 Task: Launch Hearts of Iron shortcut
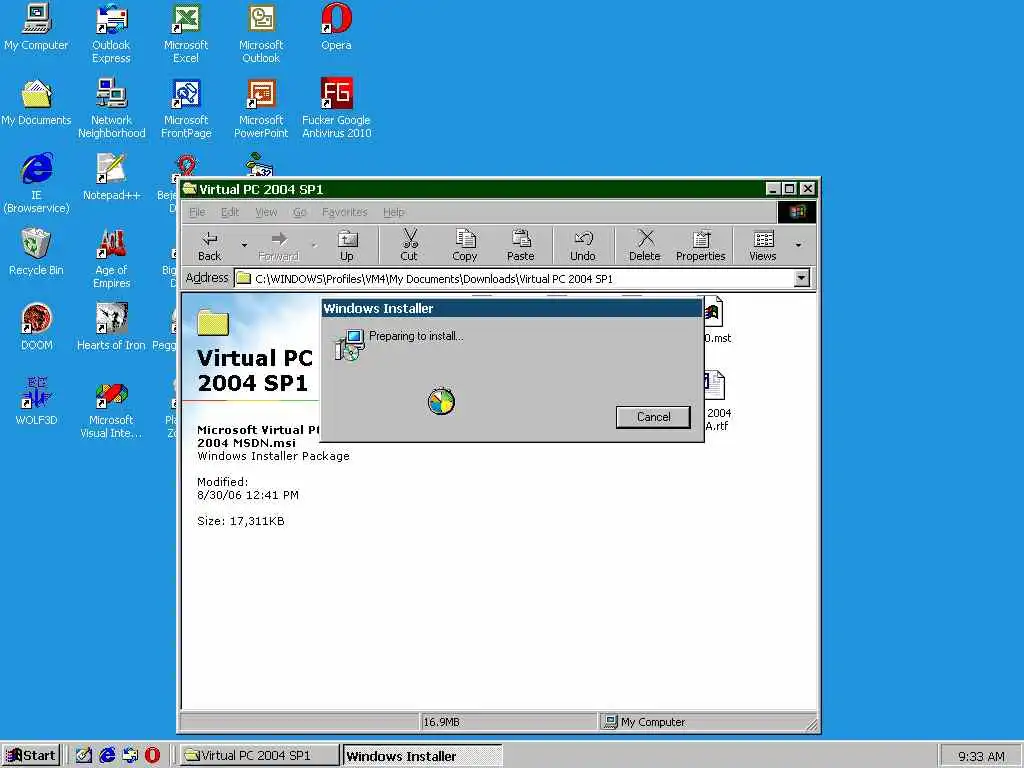(112, 328)
